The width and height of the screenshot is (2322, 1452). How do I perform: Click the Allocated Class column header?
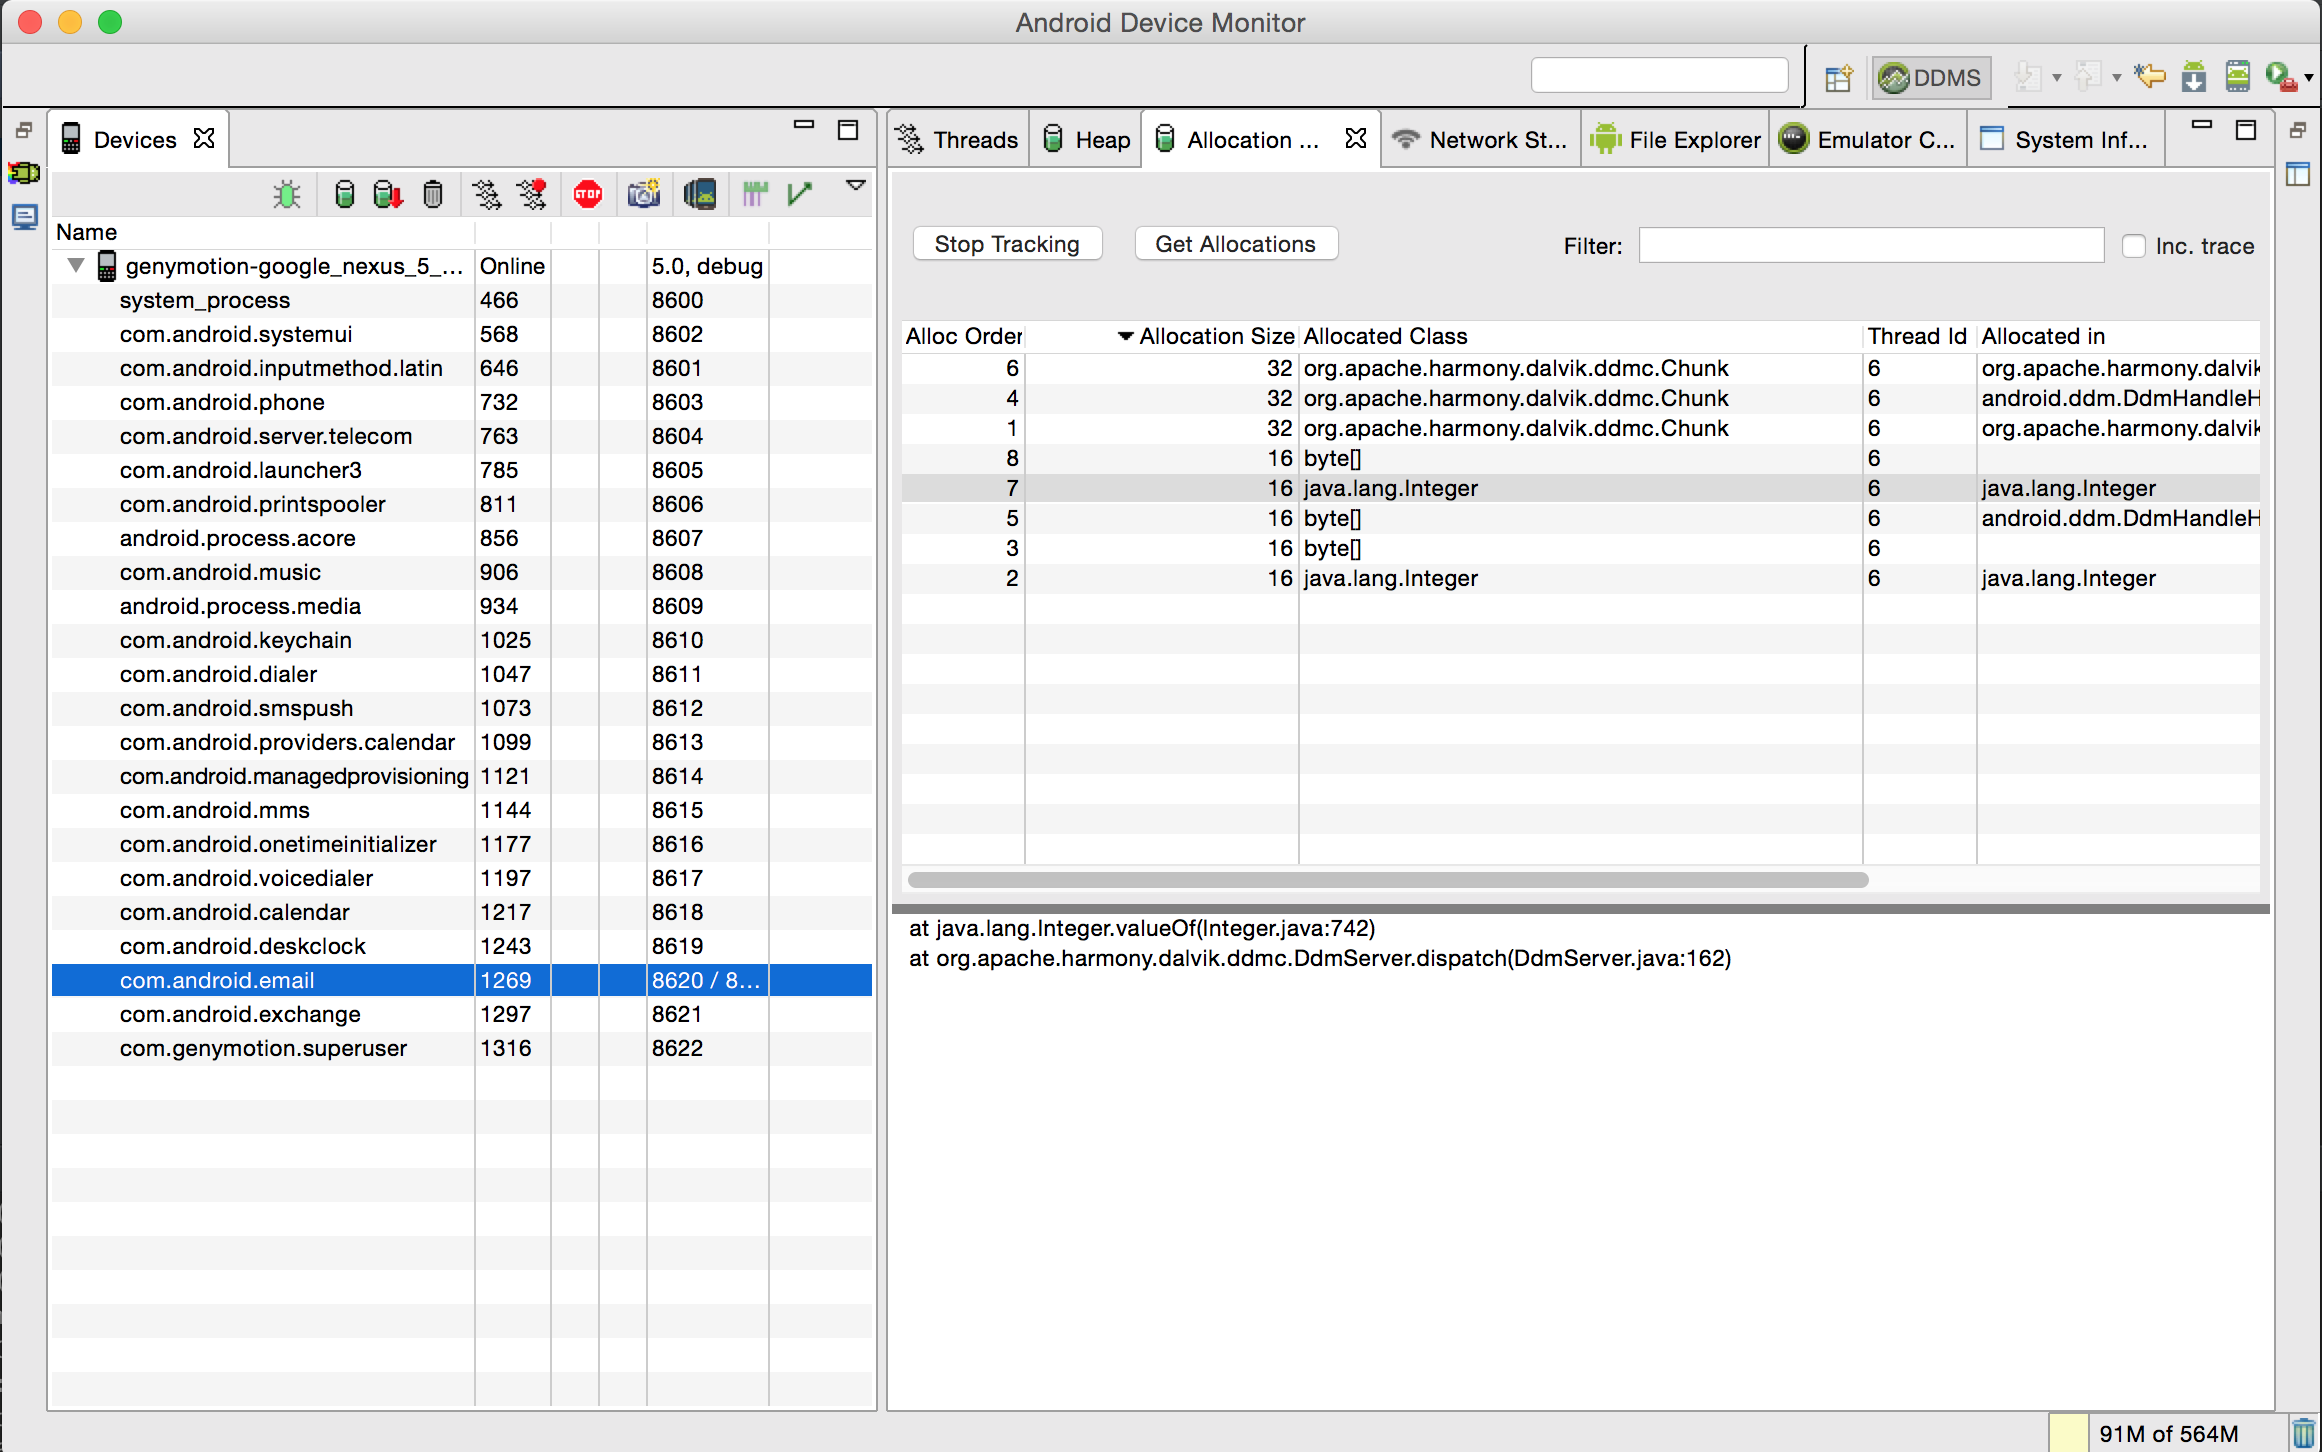(1580, 336)
